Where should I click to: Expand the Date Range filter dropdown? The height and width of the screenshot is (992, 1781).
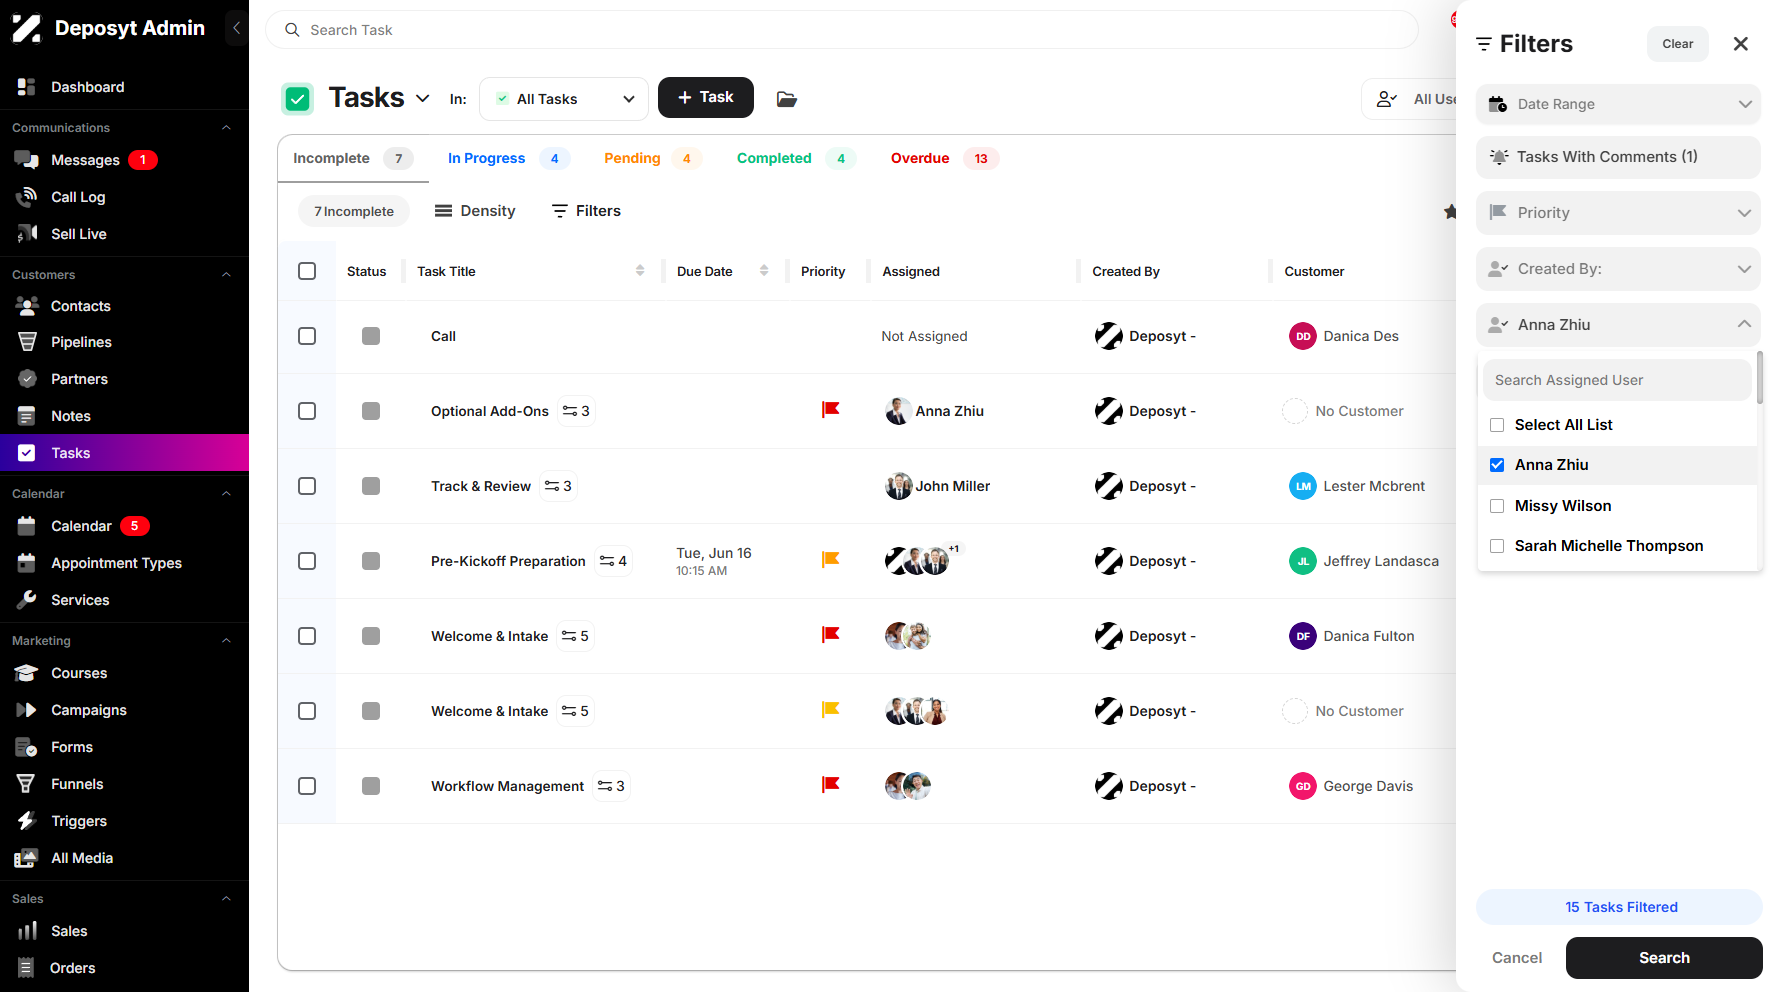click(x=1618, y=104)
